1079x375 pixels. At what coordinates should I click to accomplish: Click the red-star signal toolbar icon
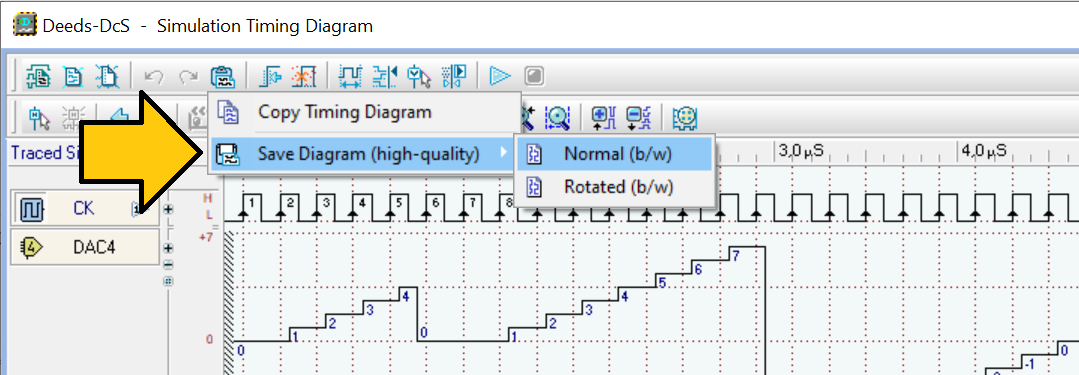pos(303,76)
